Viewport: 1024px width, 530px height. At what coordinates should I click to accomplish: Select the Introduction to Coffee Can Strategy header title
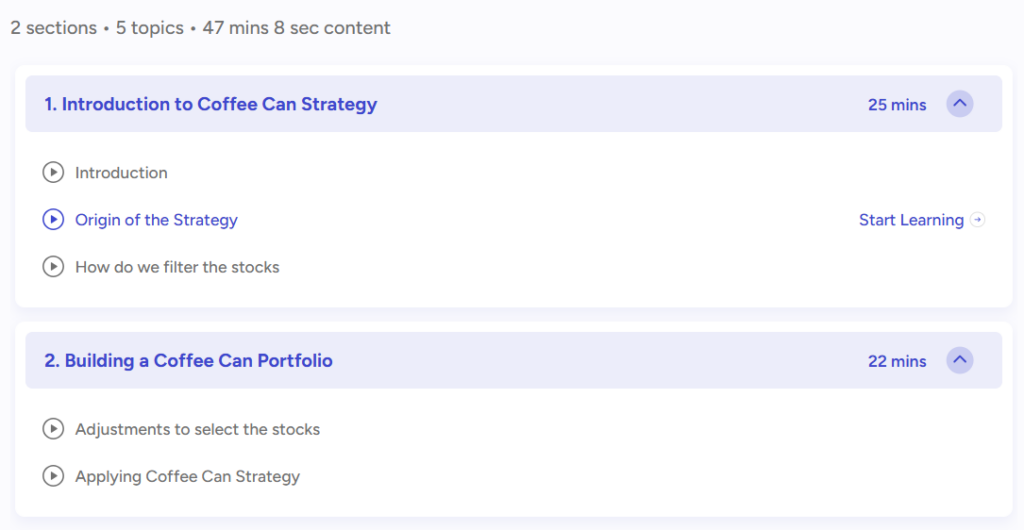click(210, 104)
